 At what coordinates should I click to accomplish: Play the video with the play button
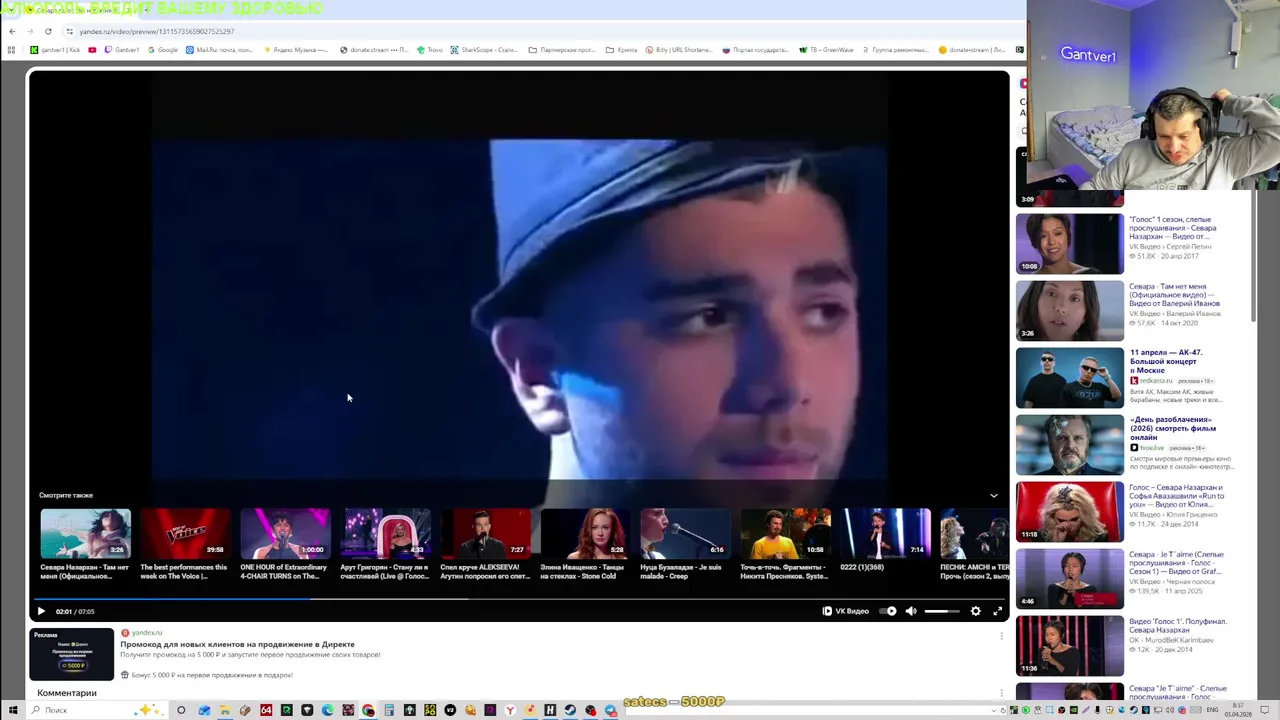tap(41, 611)
